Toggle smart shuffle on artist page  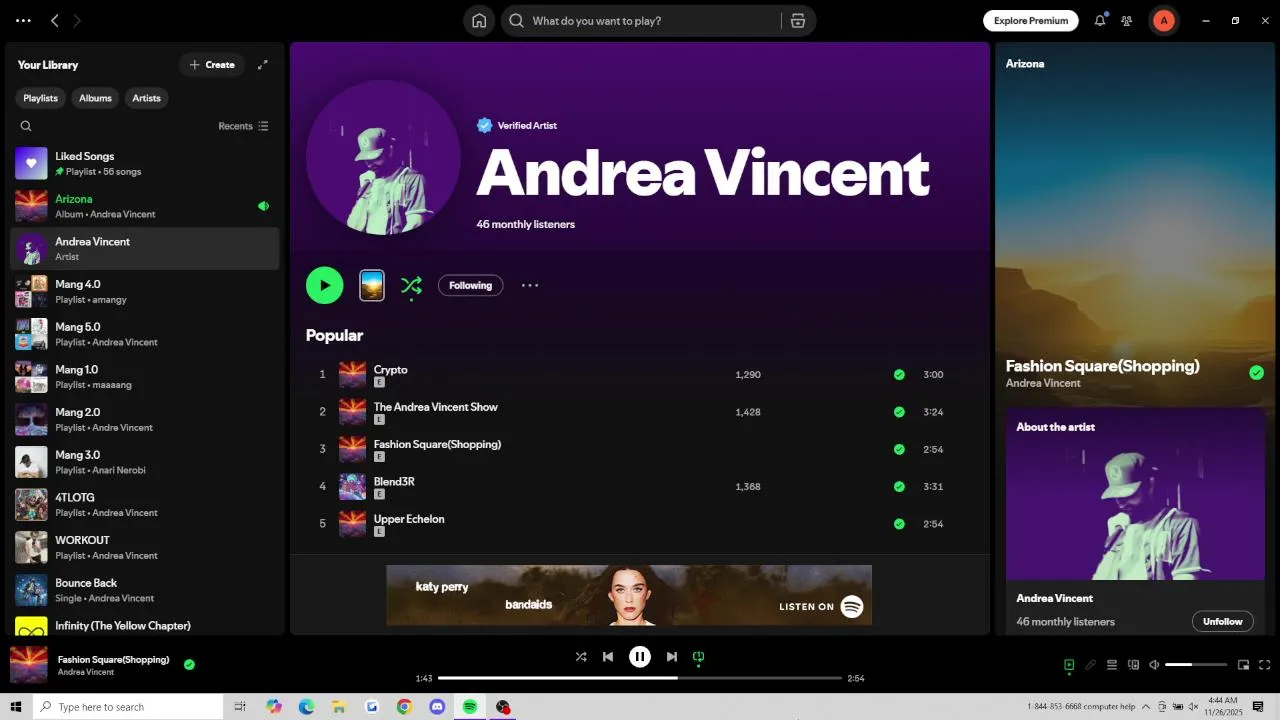coord(411,286)
